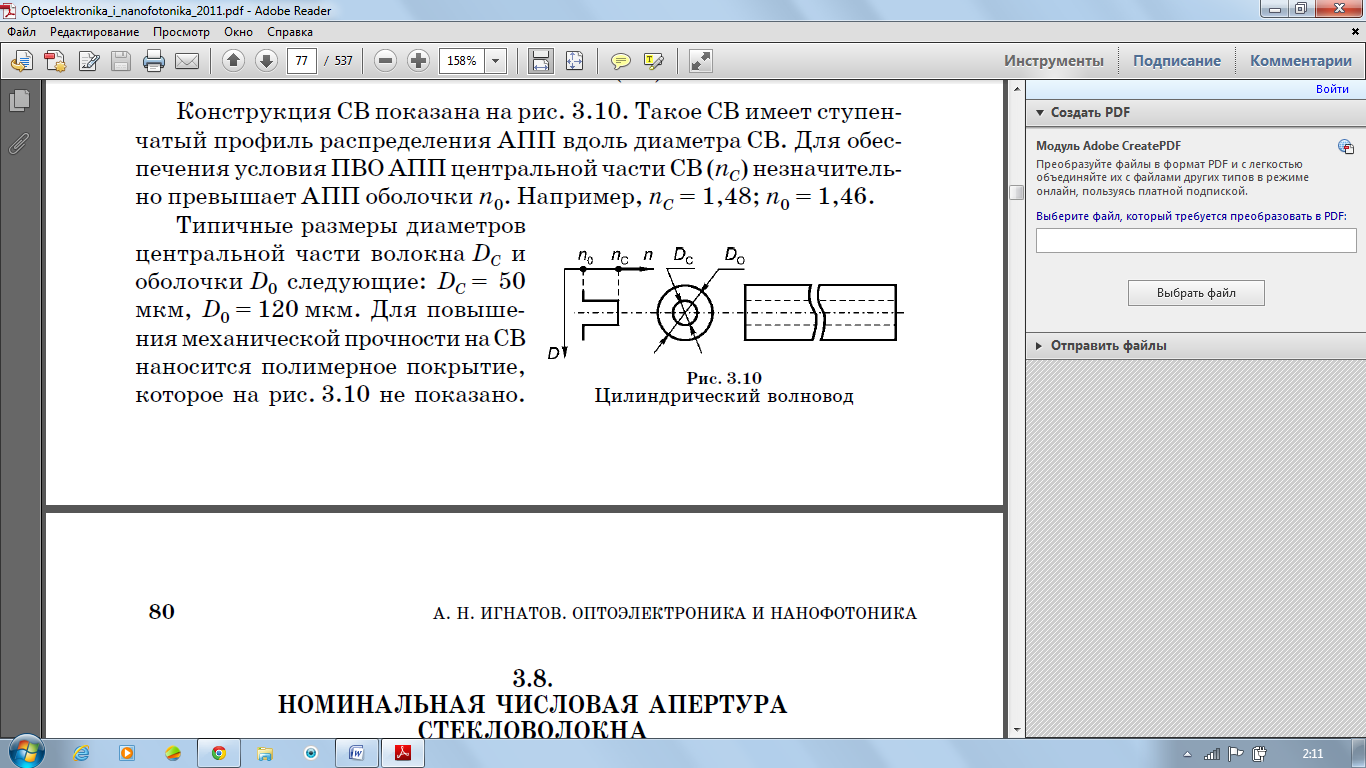Open Google Chrome from taskbar
Viewport: 1366px width, 768px height.
coord(218,753)
